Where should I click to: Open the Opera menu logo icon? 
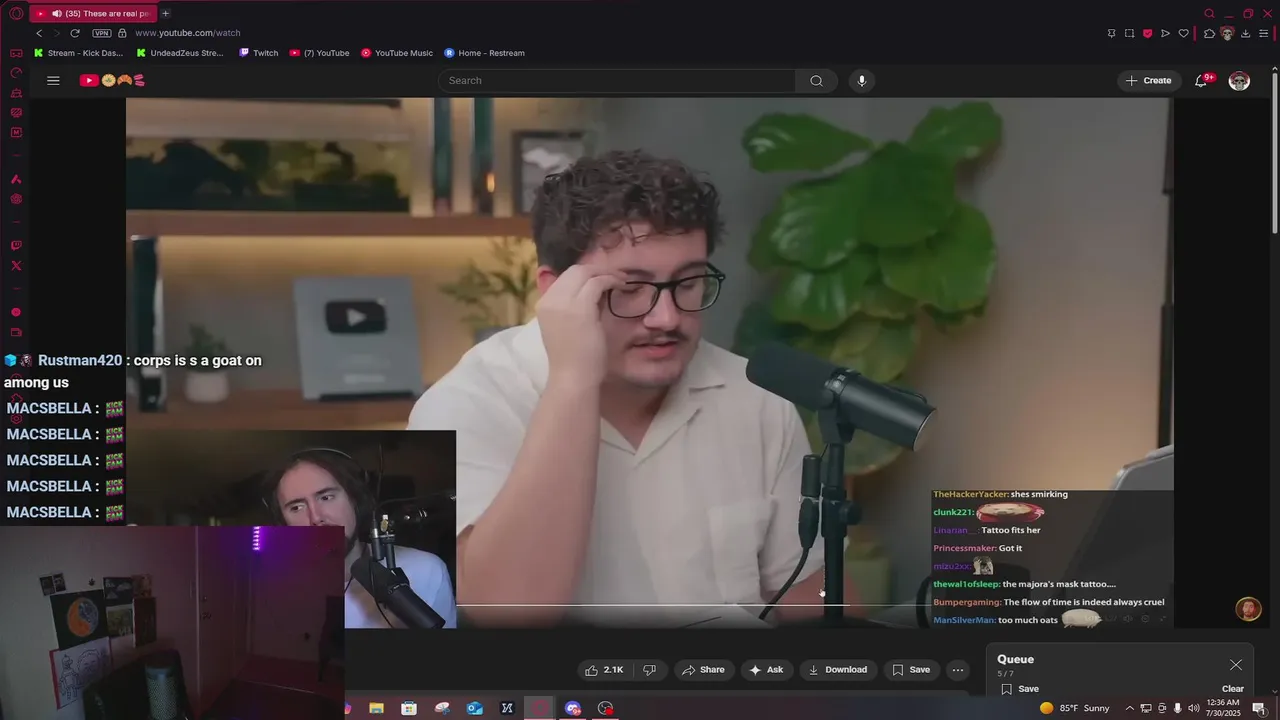tap(15, 13)
